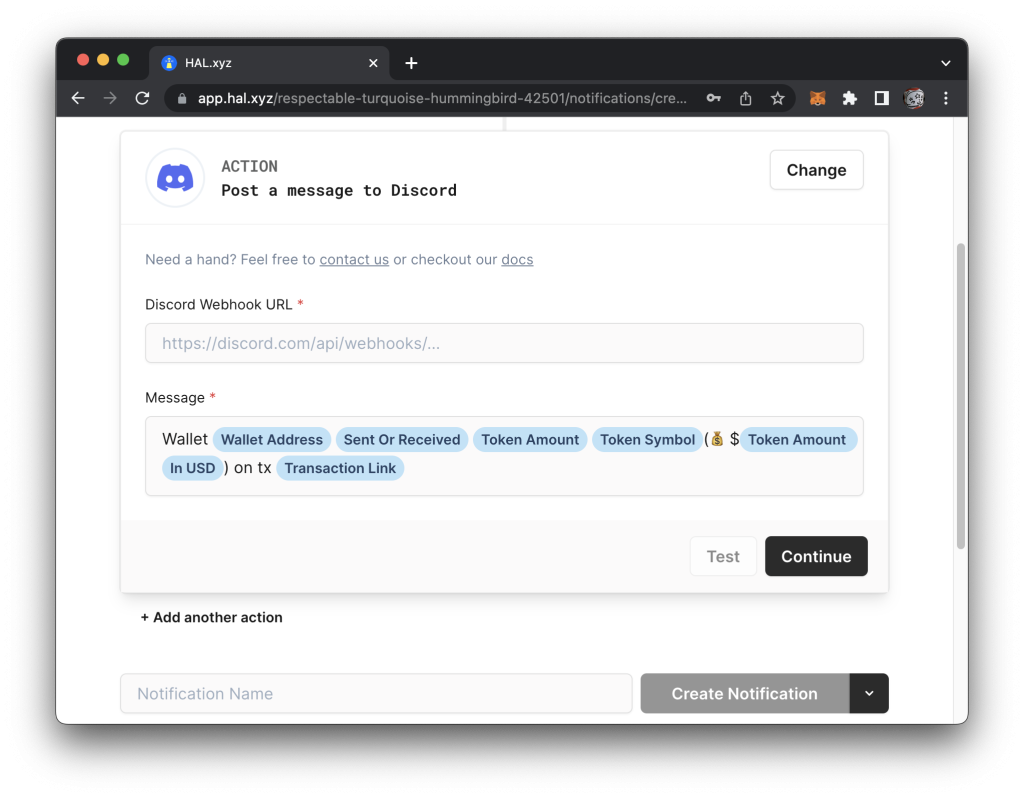The image size is (1024, 798).
Task: Click the Create Notification button
Action: pos(744,694)
